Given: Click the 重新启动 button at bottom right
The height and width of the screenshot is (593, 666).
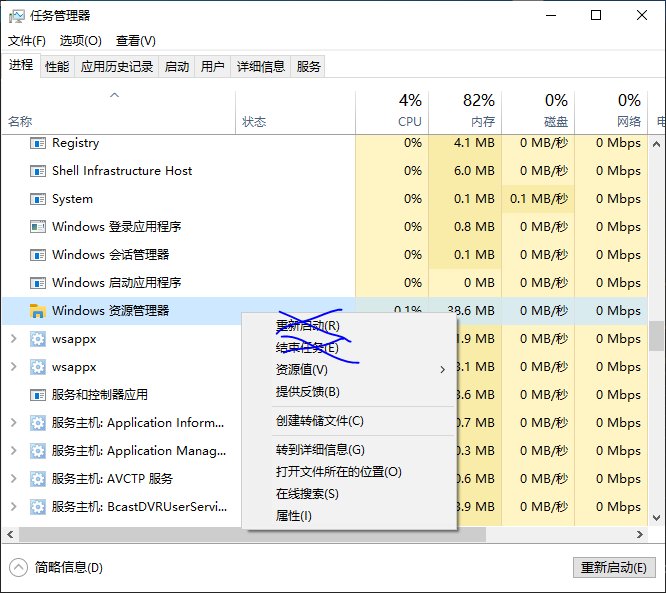Looking at the screenshot, I should tap(614, 568).
